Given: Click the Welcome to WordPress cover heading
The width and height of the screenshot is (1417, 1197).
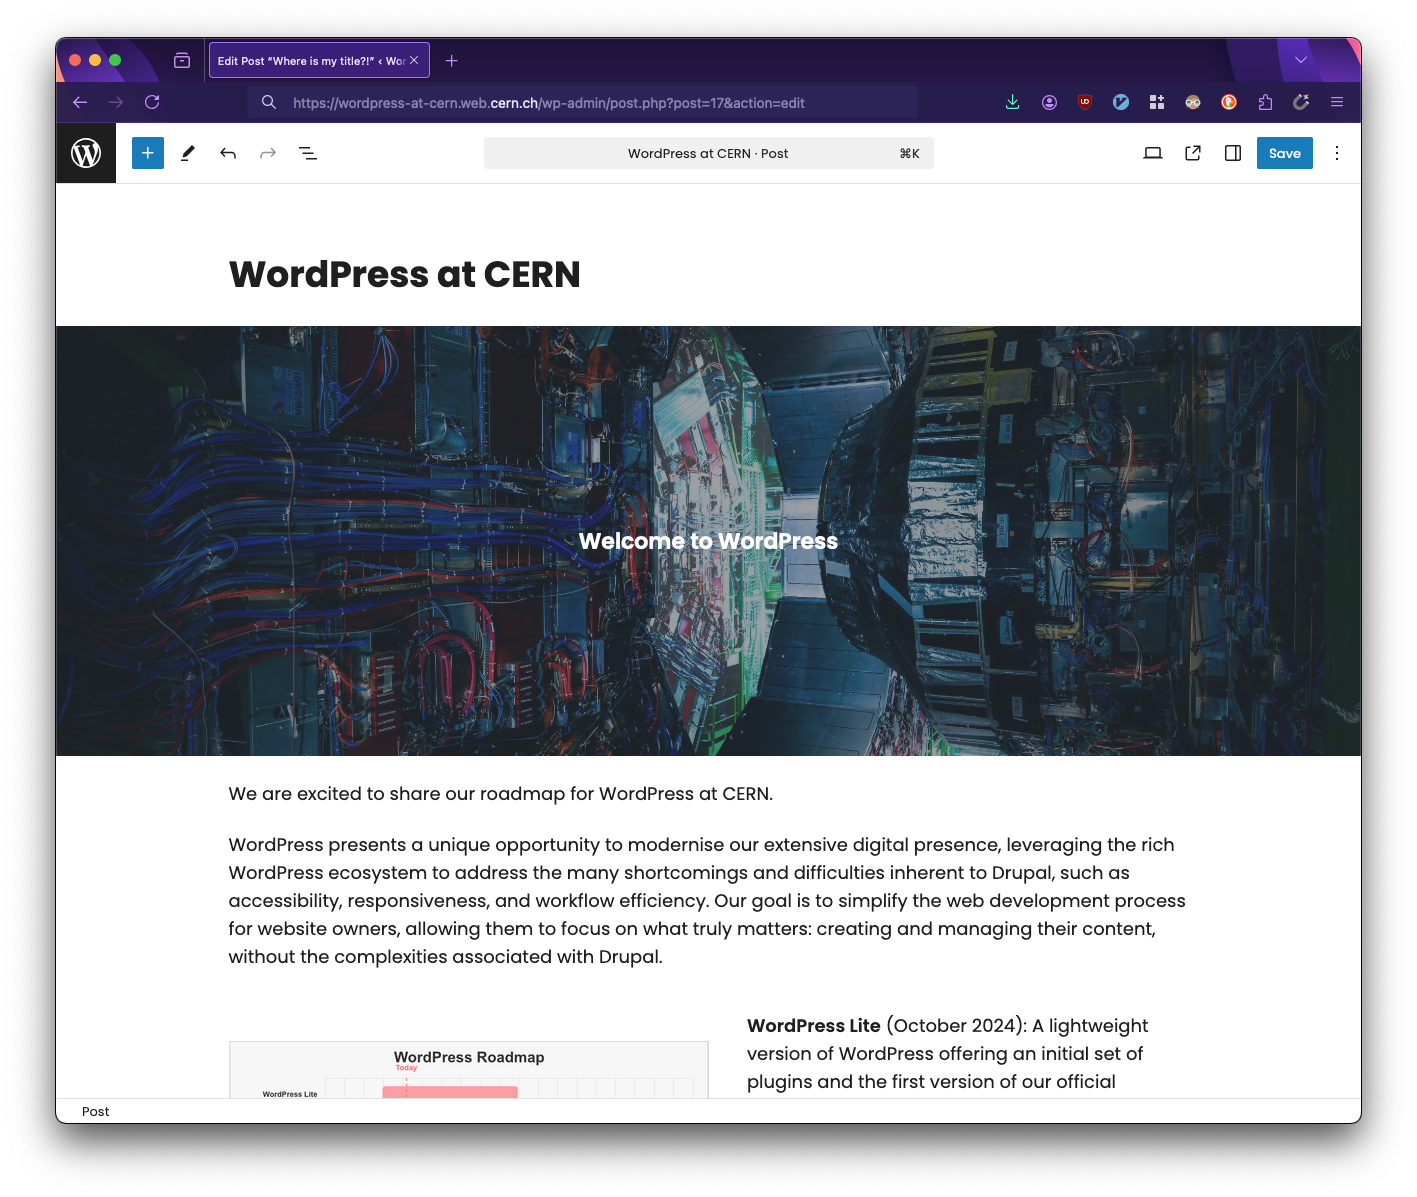Looking at the screenshot, I should [708, 541].
